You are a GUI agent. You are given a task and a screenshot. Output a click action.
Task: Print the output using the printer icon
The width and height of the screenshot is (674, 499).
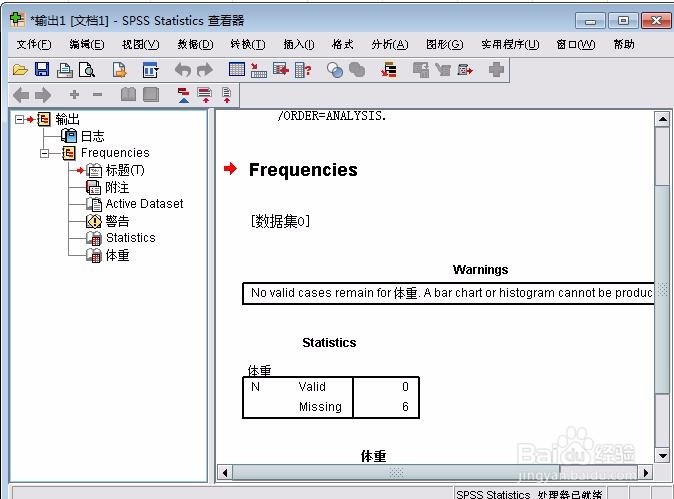[x=64, y=70]
